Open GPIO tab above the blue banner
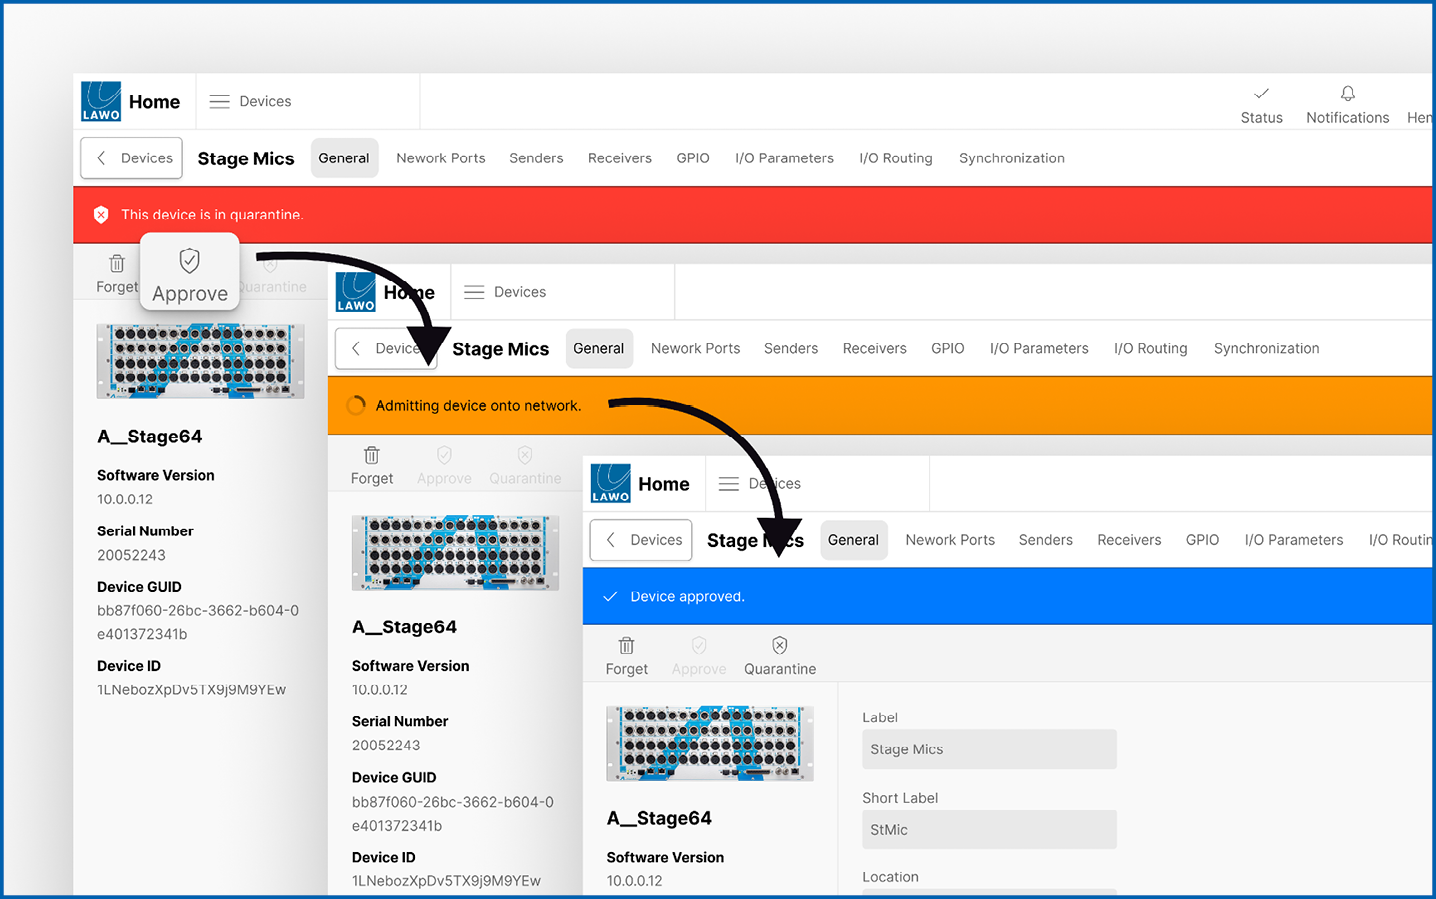Image resolution: width=1436 pixels, height=899 pixels. point(1202,540)
